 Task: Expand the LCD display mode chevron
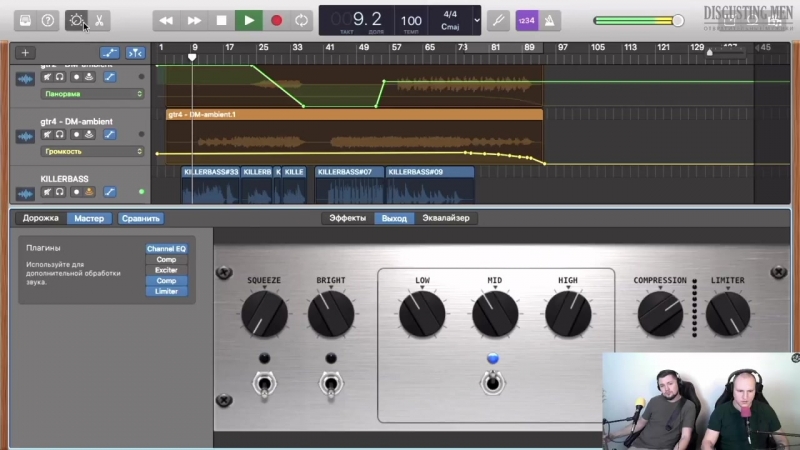[x=477, y=20]
